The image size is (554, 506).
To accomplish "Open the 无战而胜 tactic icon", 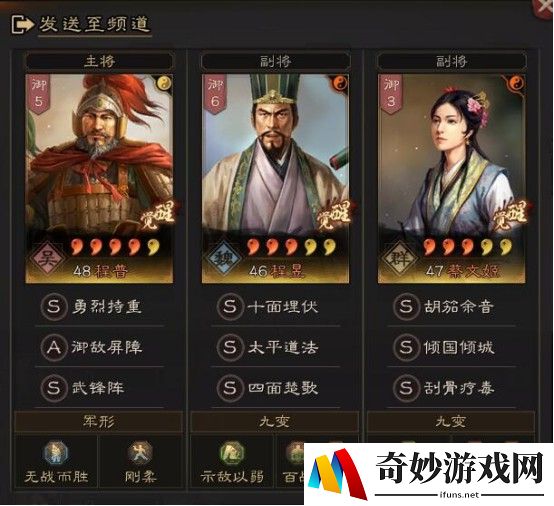I will pos(56,452).
